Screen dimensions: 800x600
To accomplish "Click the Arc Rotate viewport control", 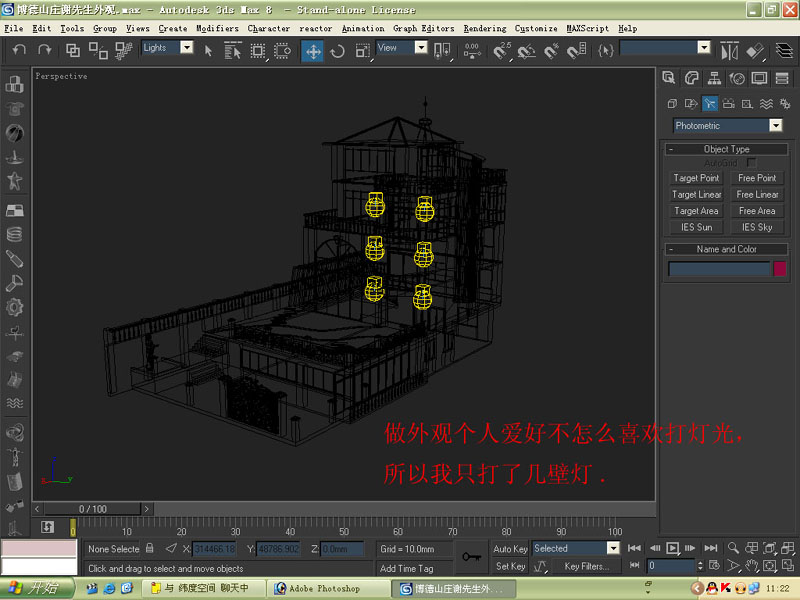I will click(x=770, y=565).
